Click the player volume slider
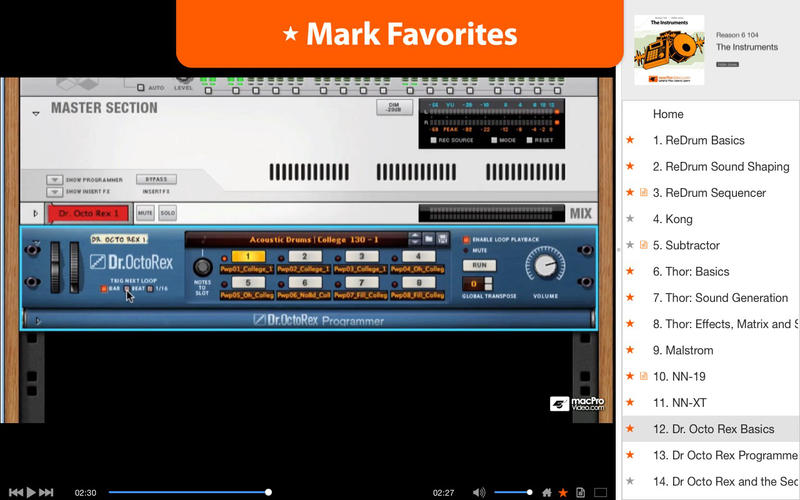This screenshot has width=800, height=500. (x=513, y=492)
